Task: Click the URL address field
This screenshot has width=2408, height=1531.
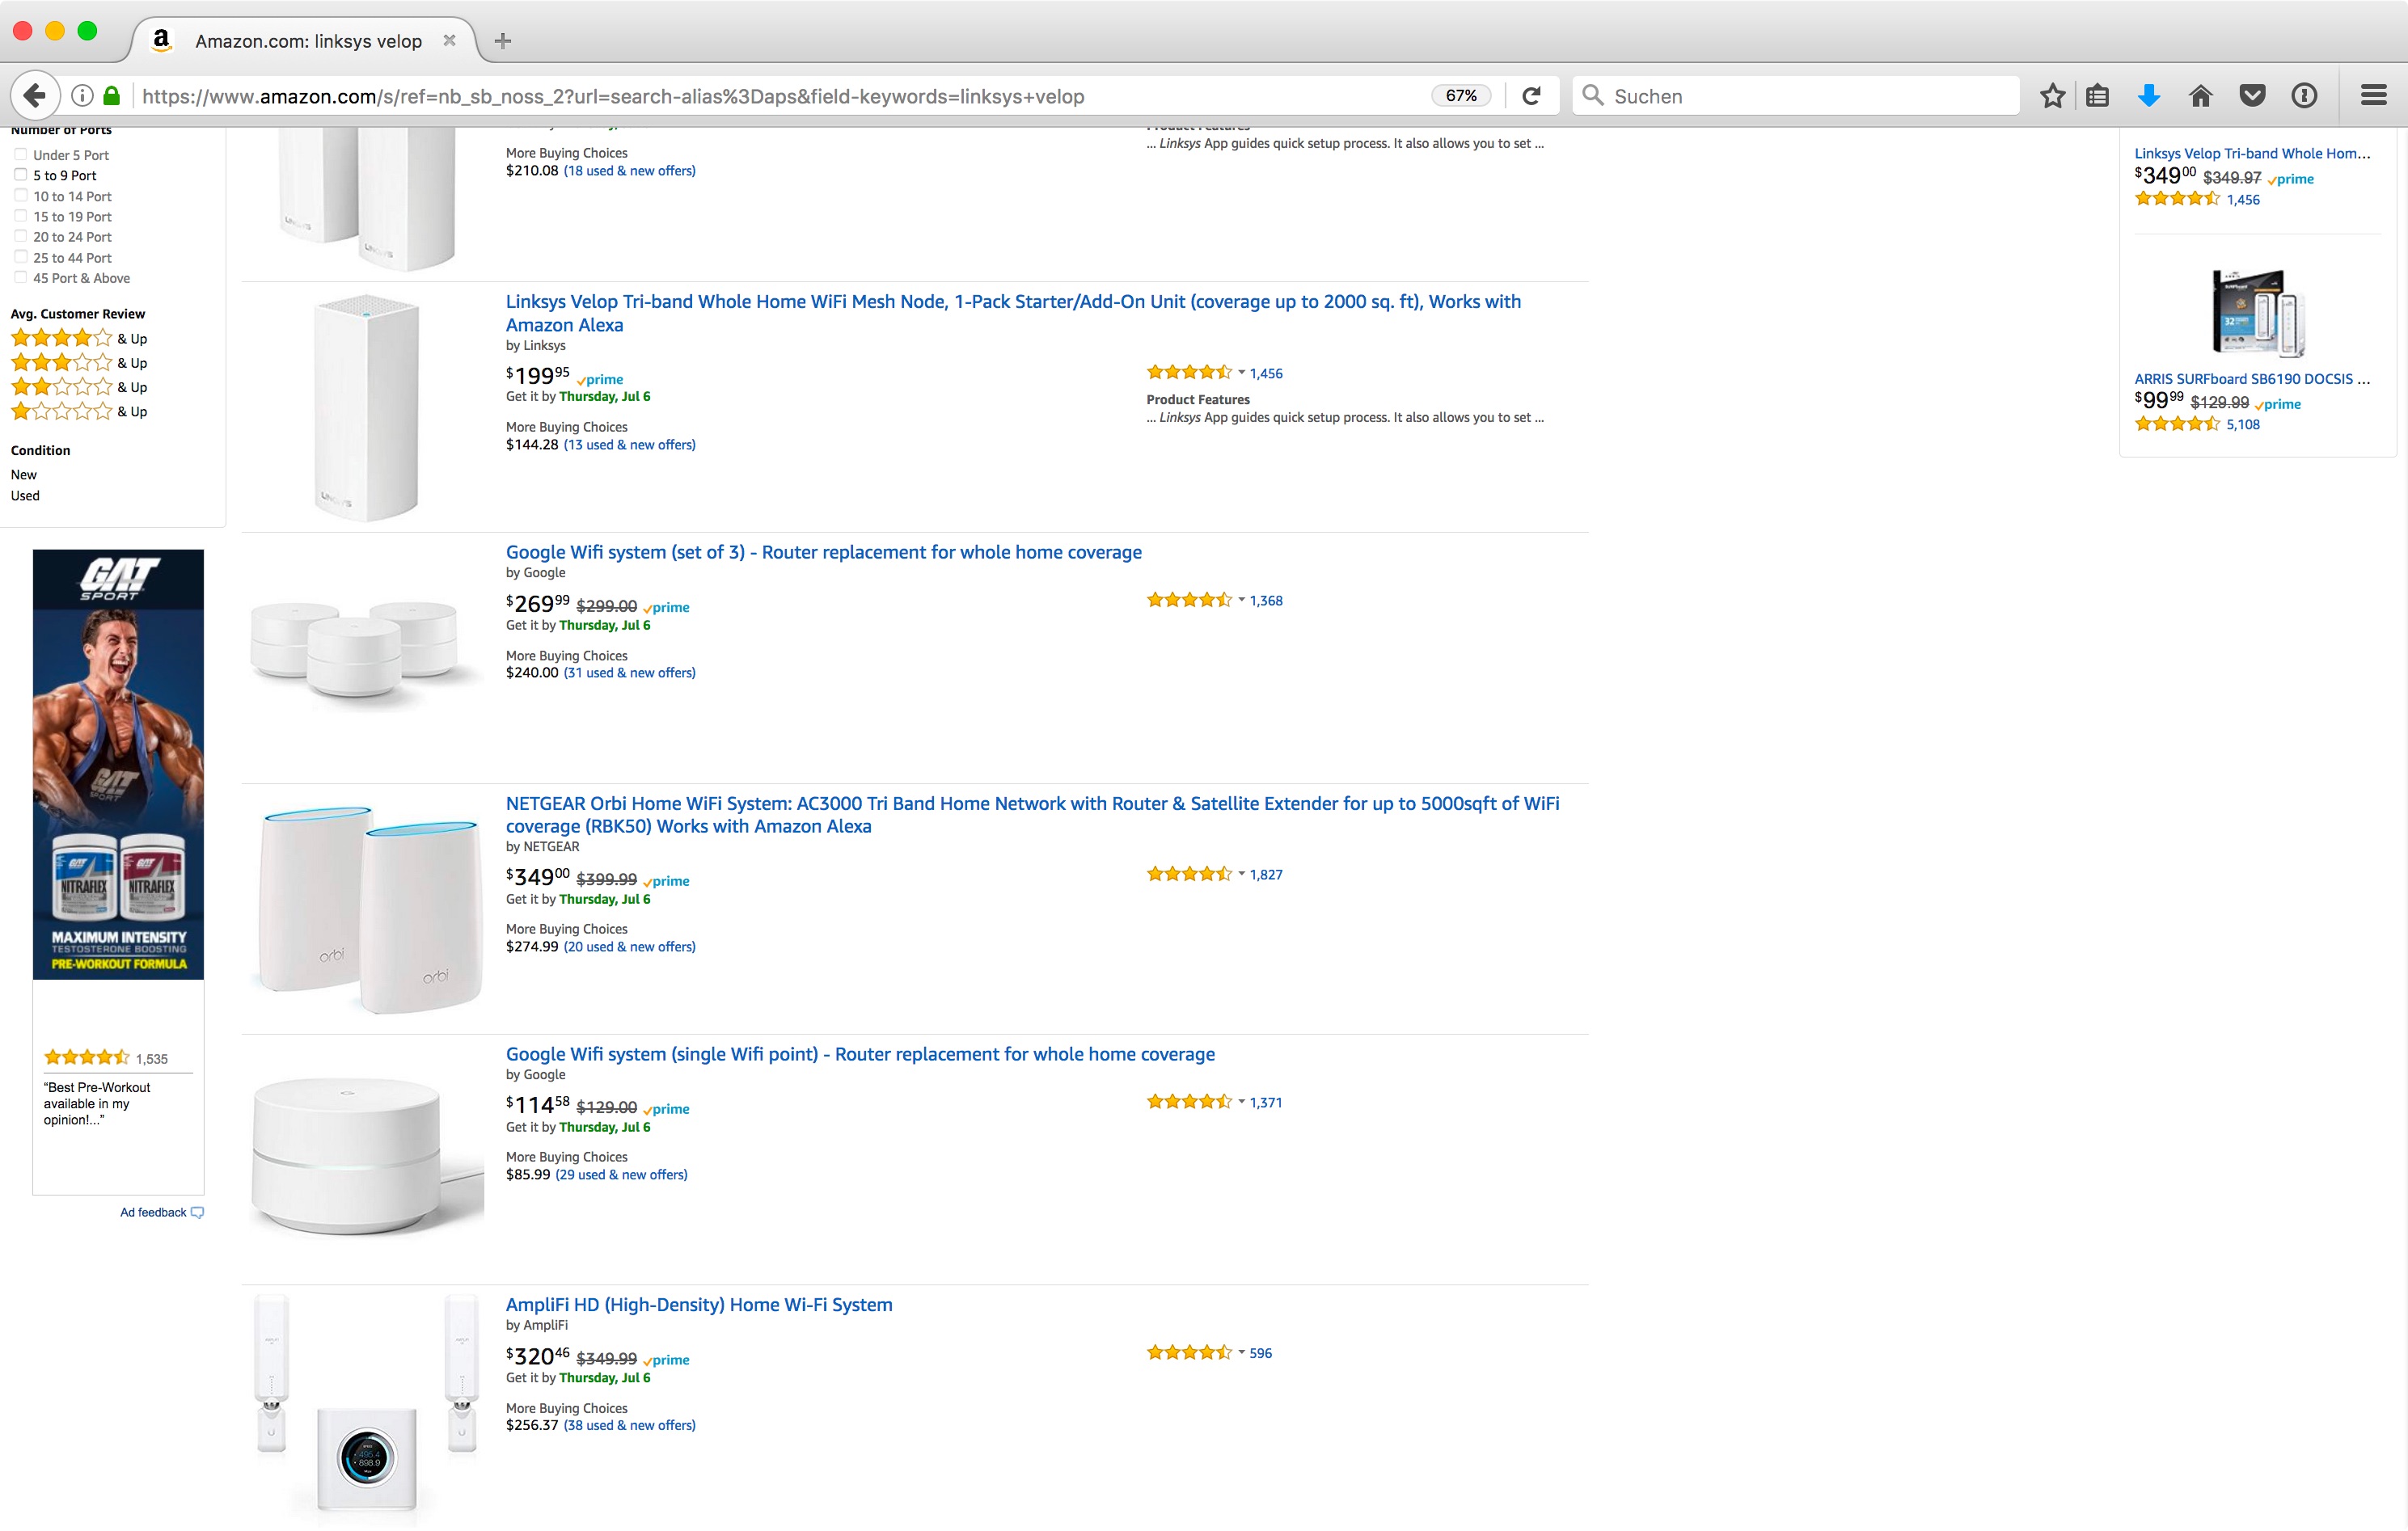Action: (780, 96)
